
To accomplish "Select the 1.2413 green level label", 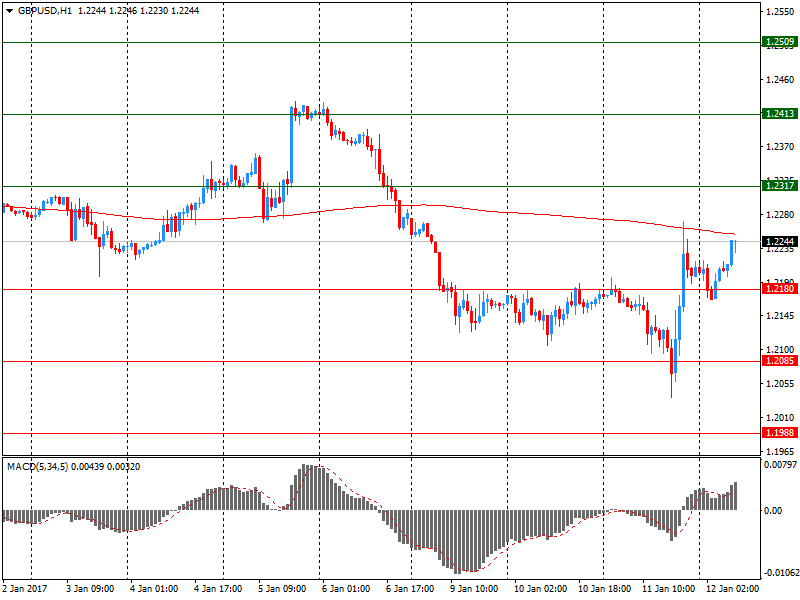I will 780,114.
